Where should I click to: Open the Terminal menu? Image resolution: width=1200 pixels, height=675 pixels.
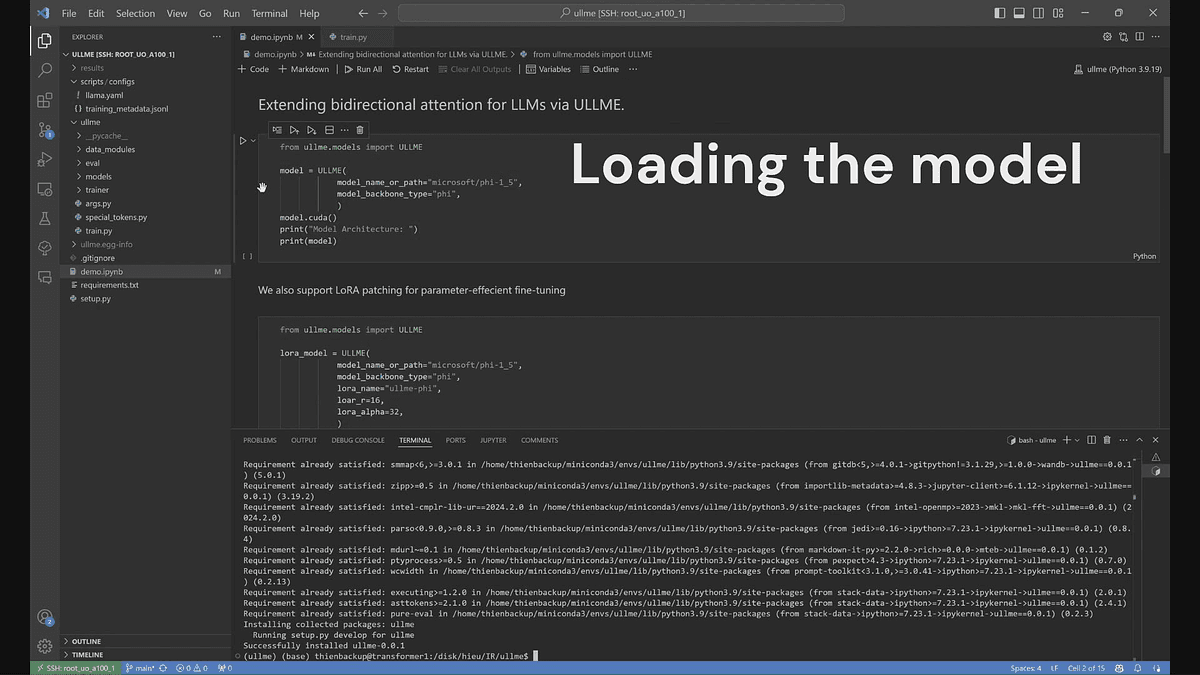point(269,13)
